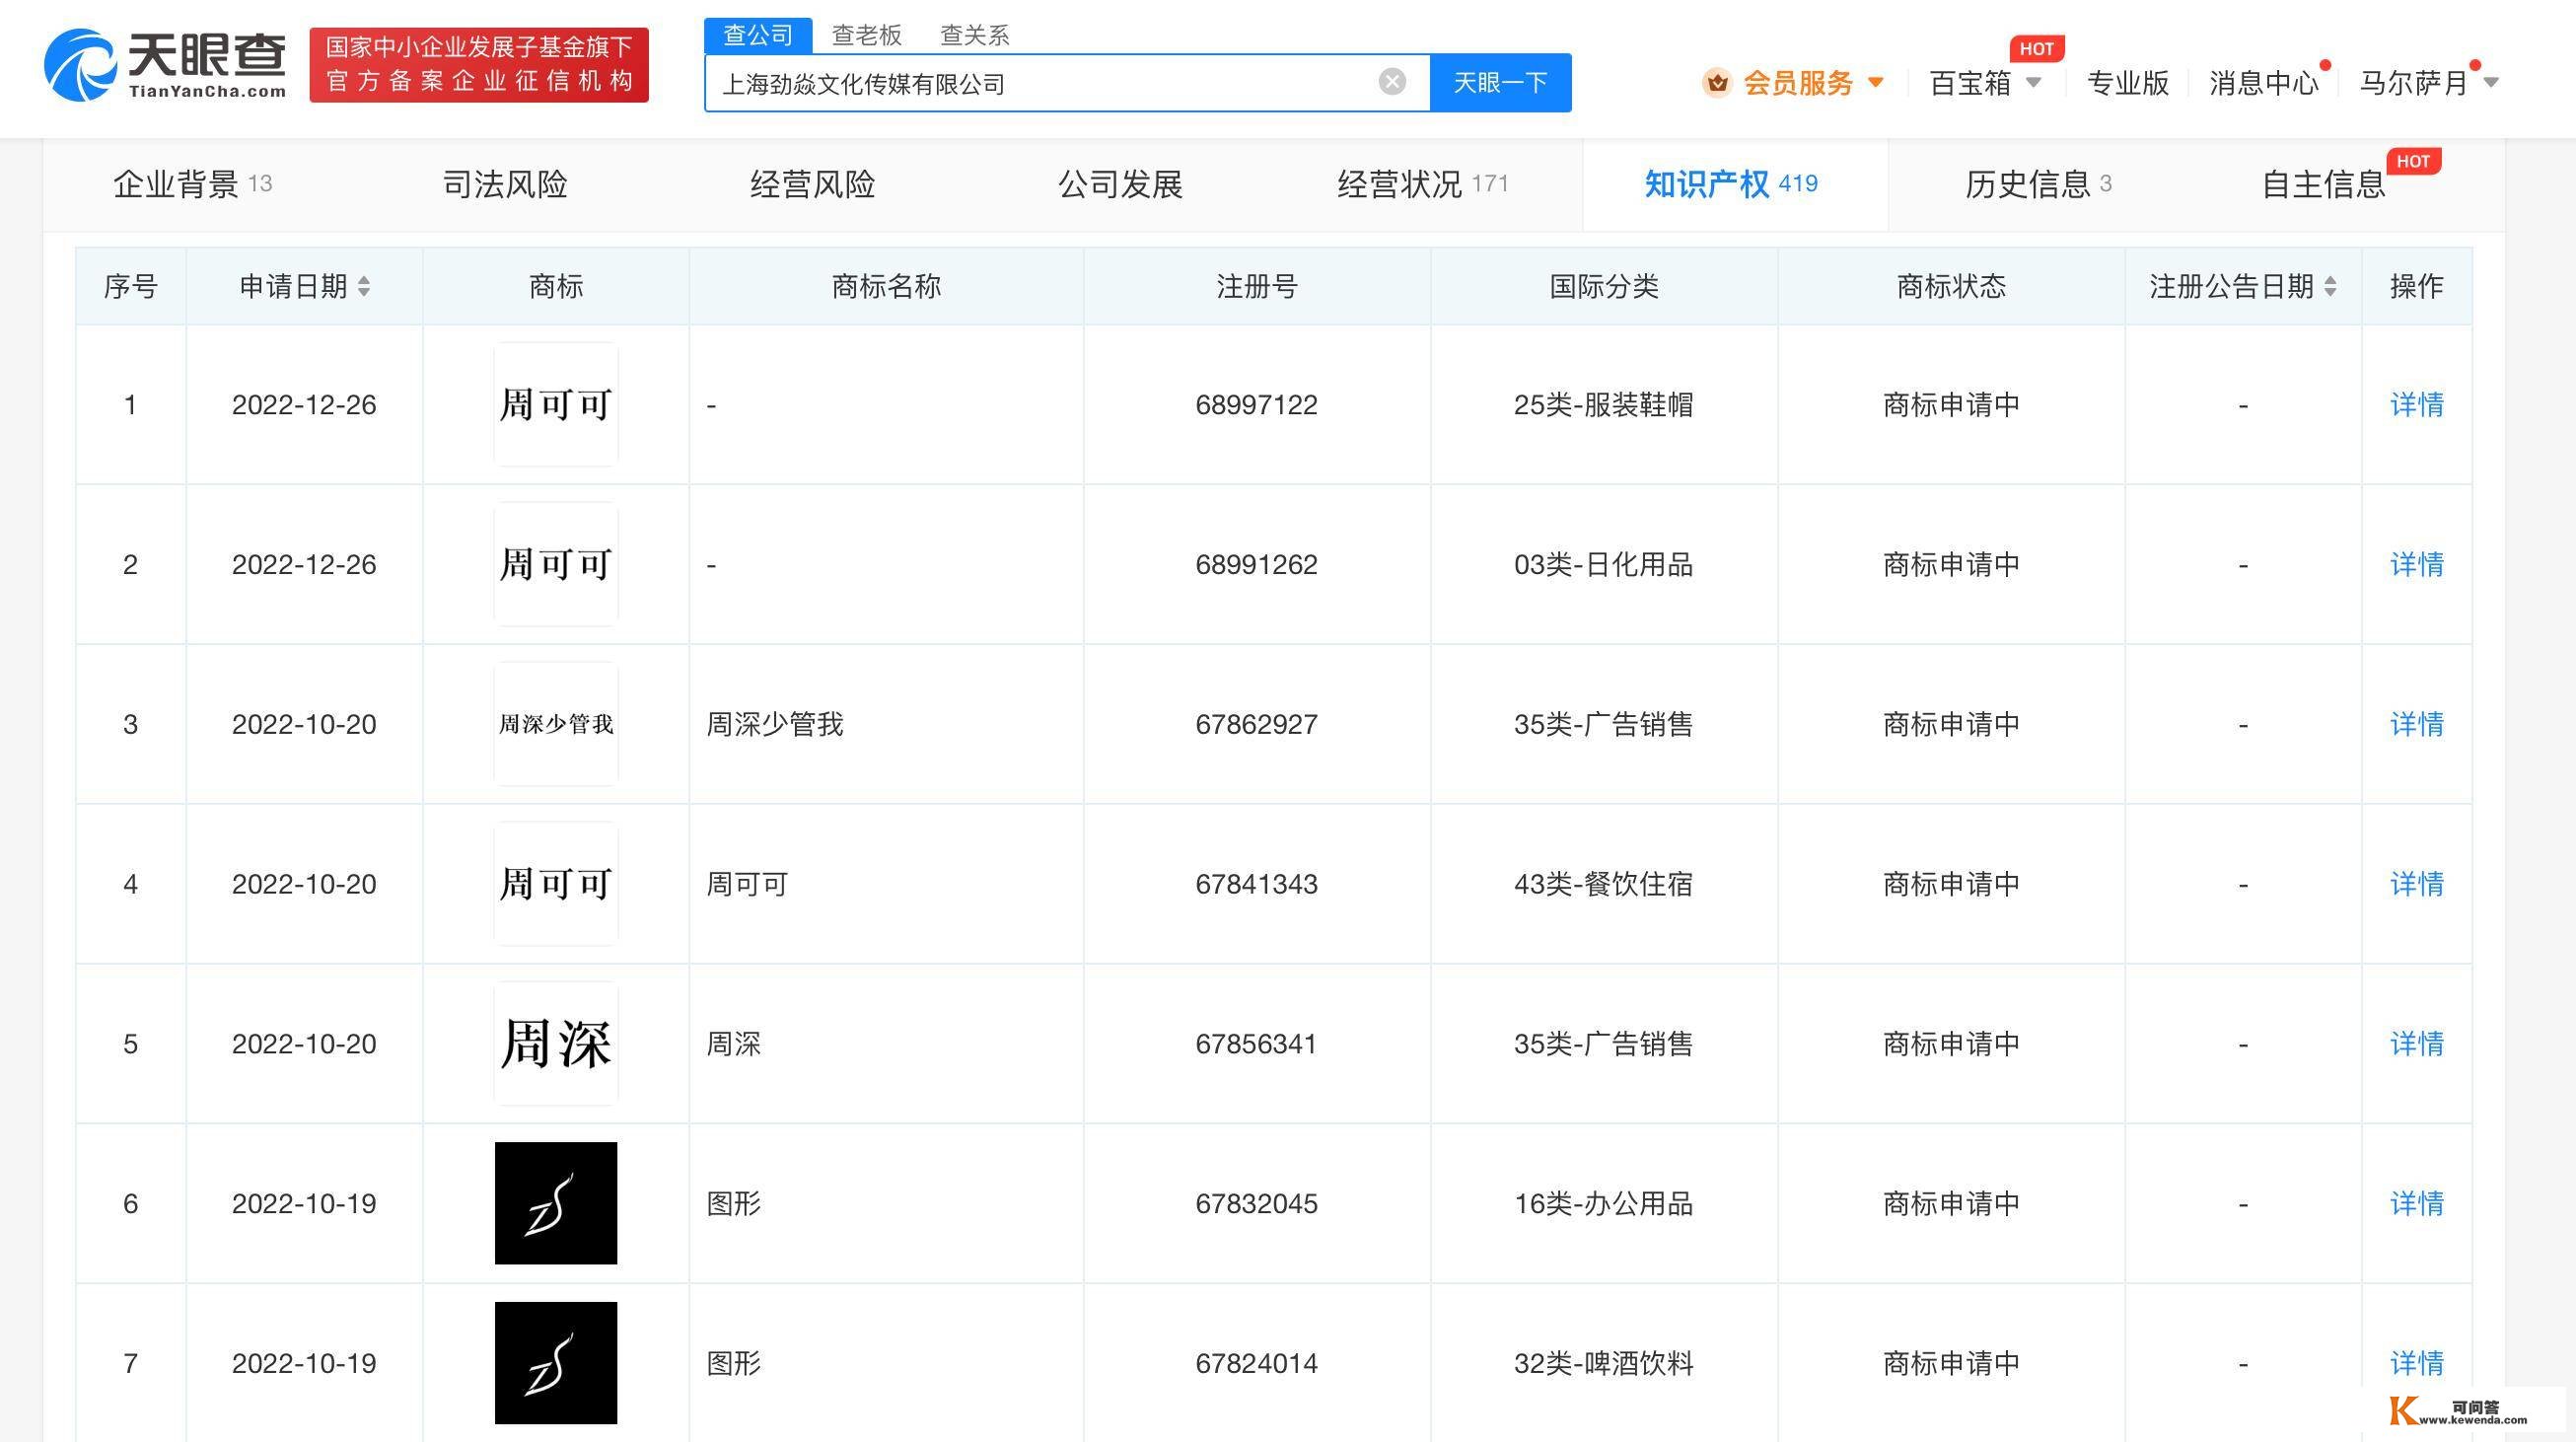Open the 自主信息 tab
Image resolution: width=2576 pixels, height=1442 pixels.
pyautogui.click(x=2323, y=184)
